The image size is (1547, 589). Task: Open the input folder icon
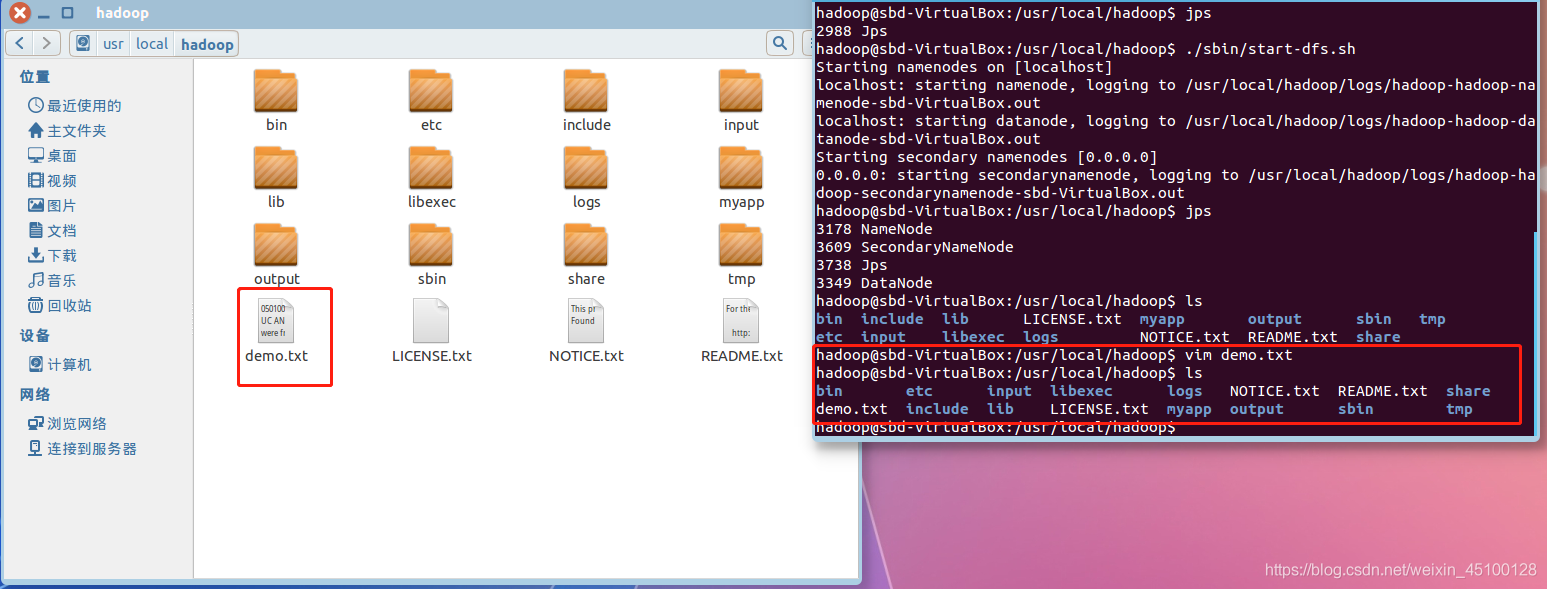(741, 91)
